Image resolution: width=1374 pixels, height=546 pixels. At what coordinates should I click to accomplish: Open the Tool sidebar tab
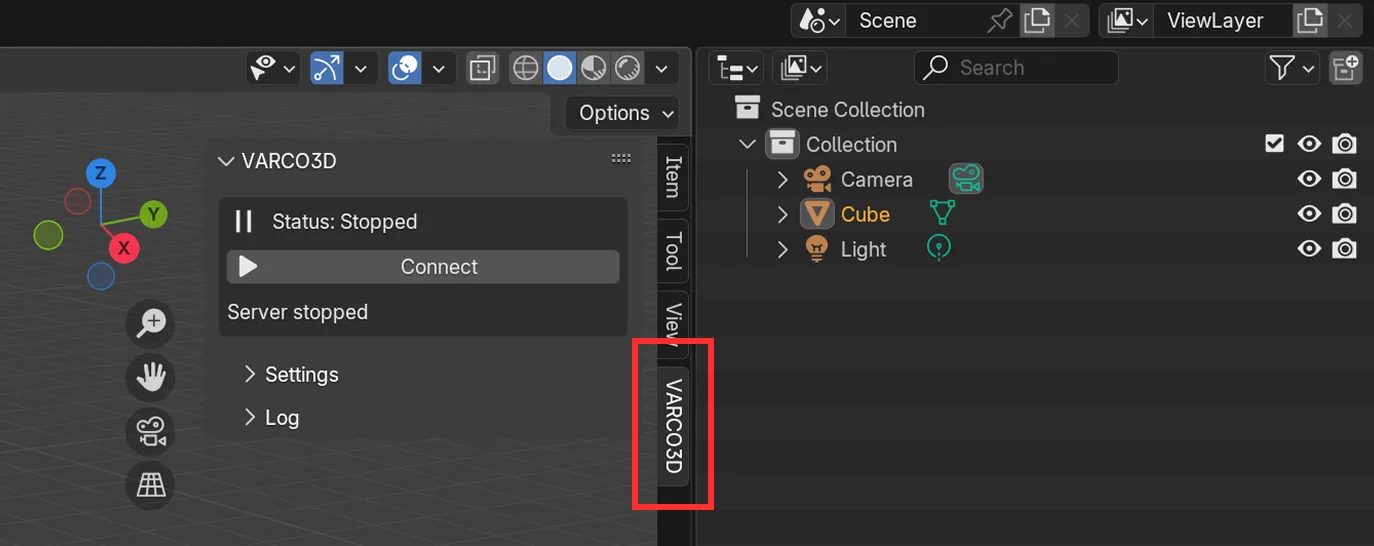tap(673, 251)
